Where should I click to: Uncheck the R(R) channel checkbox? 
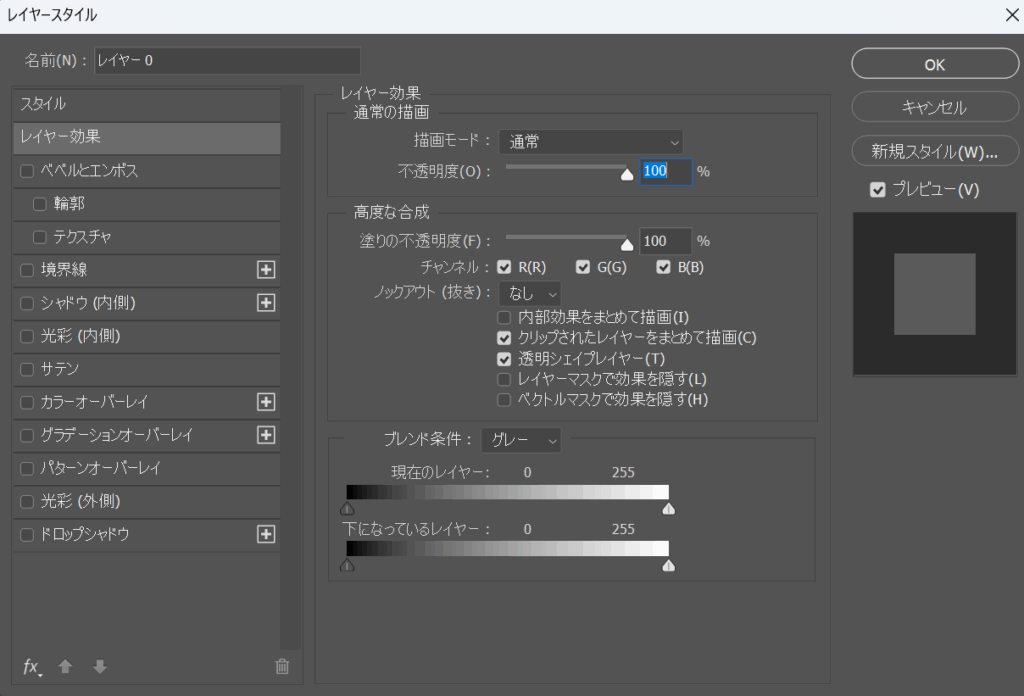point(504,267)
